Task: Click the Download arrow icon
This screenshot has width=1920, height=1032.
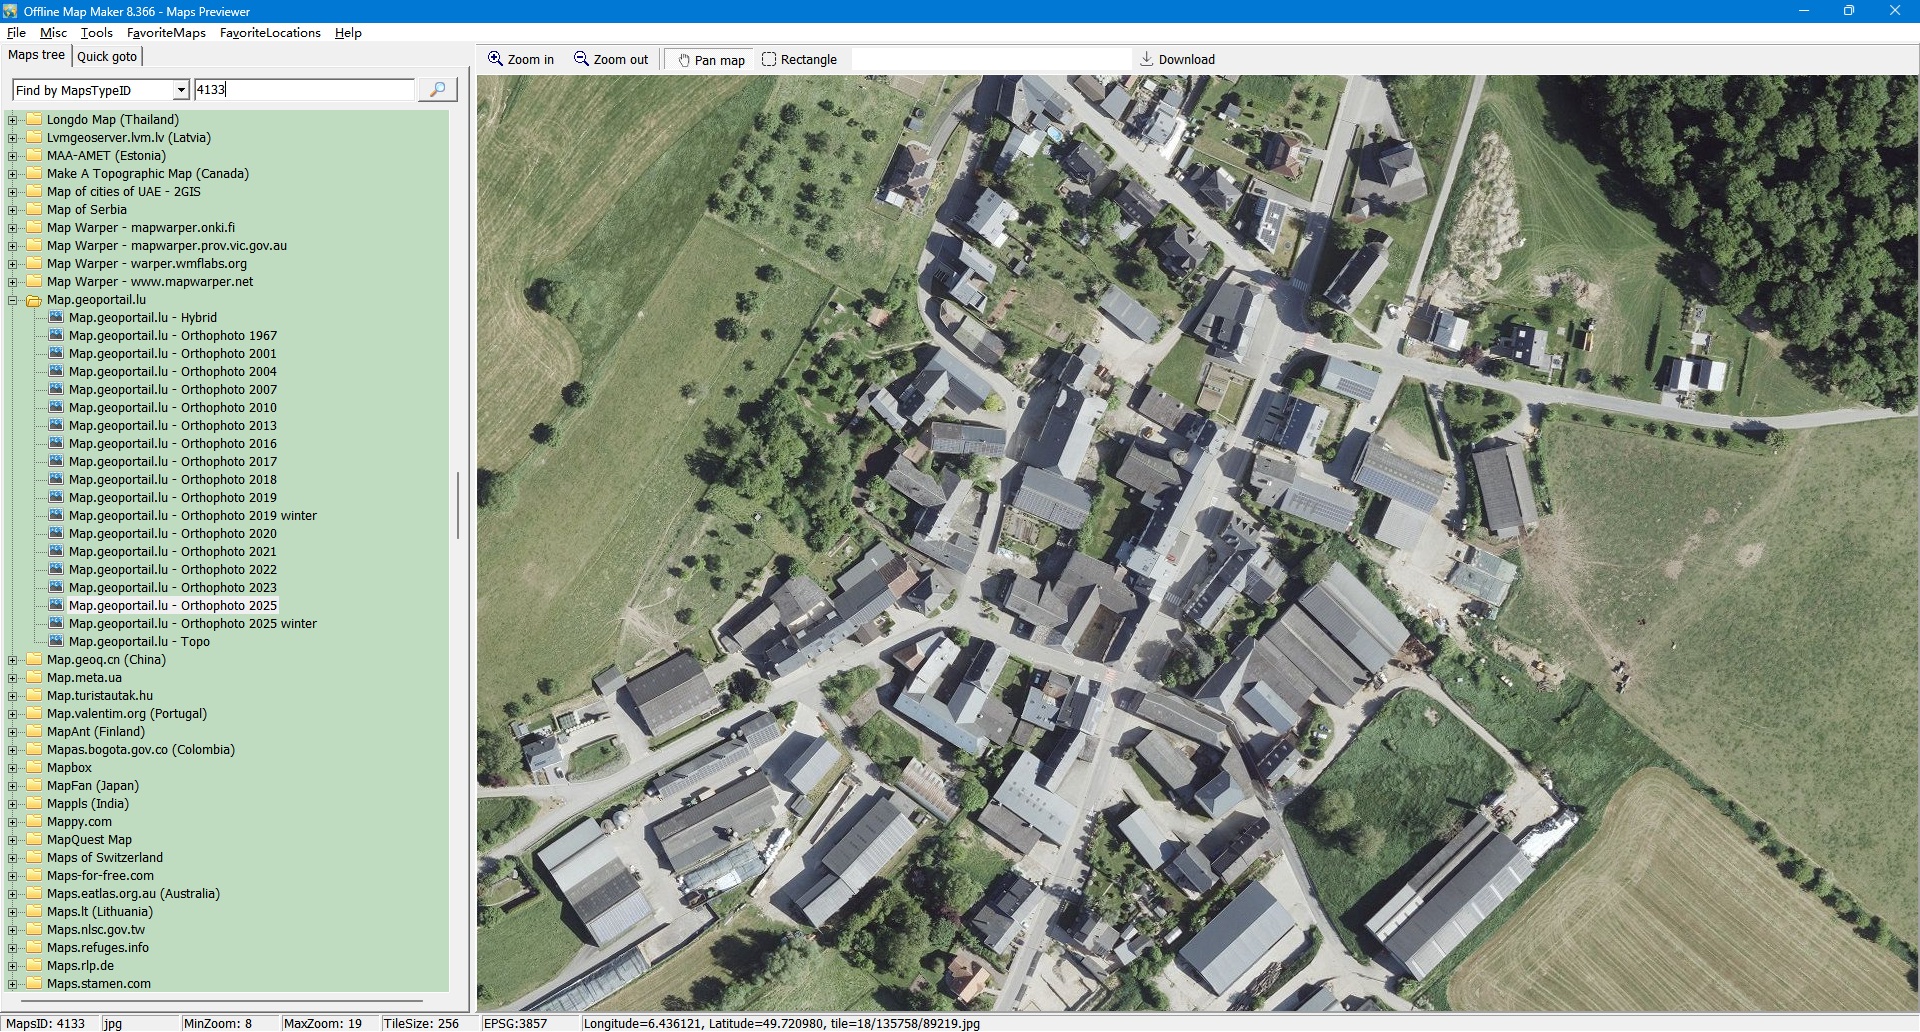Action: coord(1147,59)
